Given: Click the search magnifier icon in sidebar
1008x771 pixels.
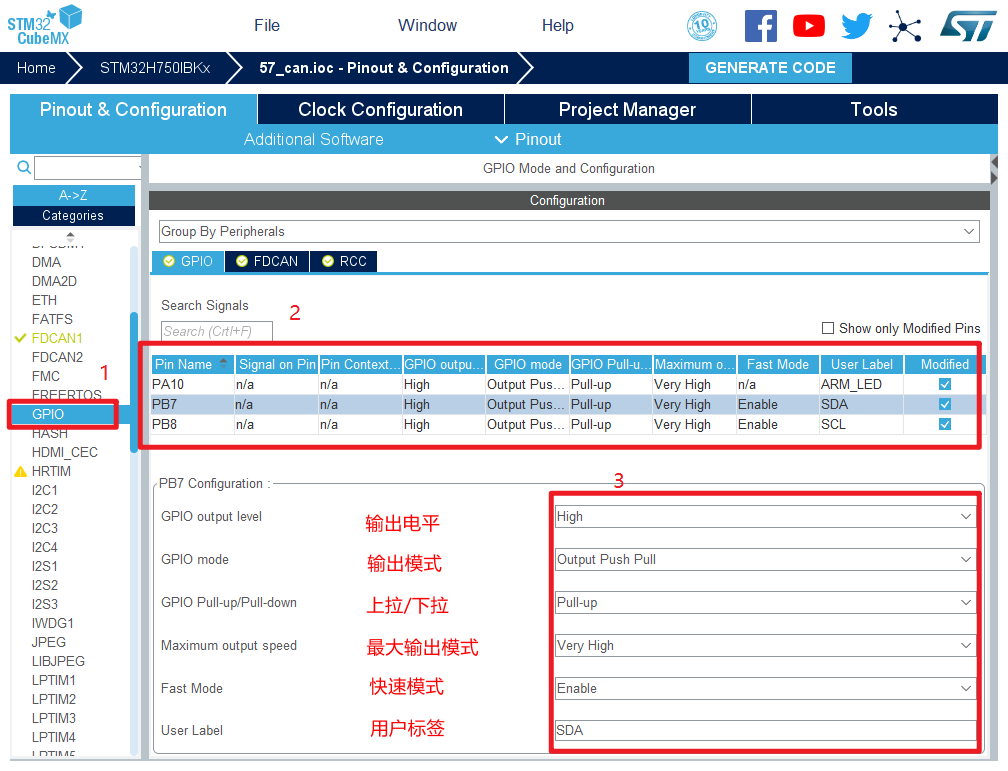Looking at the screenshot, I should (x=24, y=168).
